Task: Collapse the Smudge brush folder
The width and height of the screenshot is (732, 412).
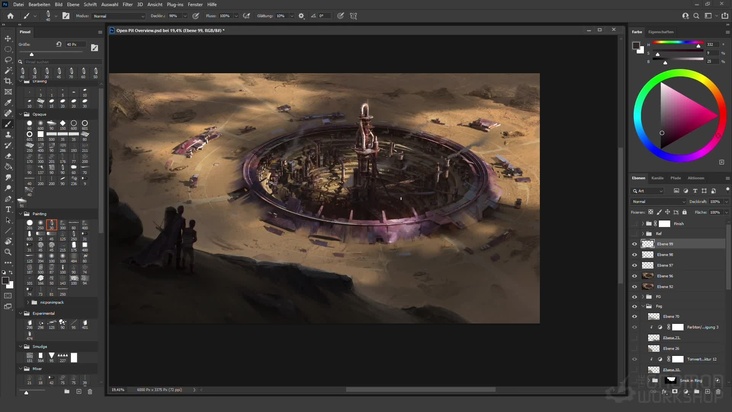Action: click(x=21, y=347)
